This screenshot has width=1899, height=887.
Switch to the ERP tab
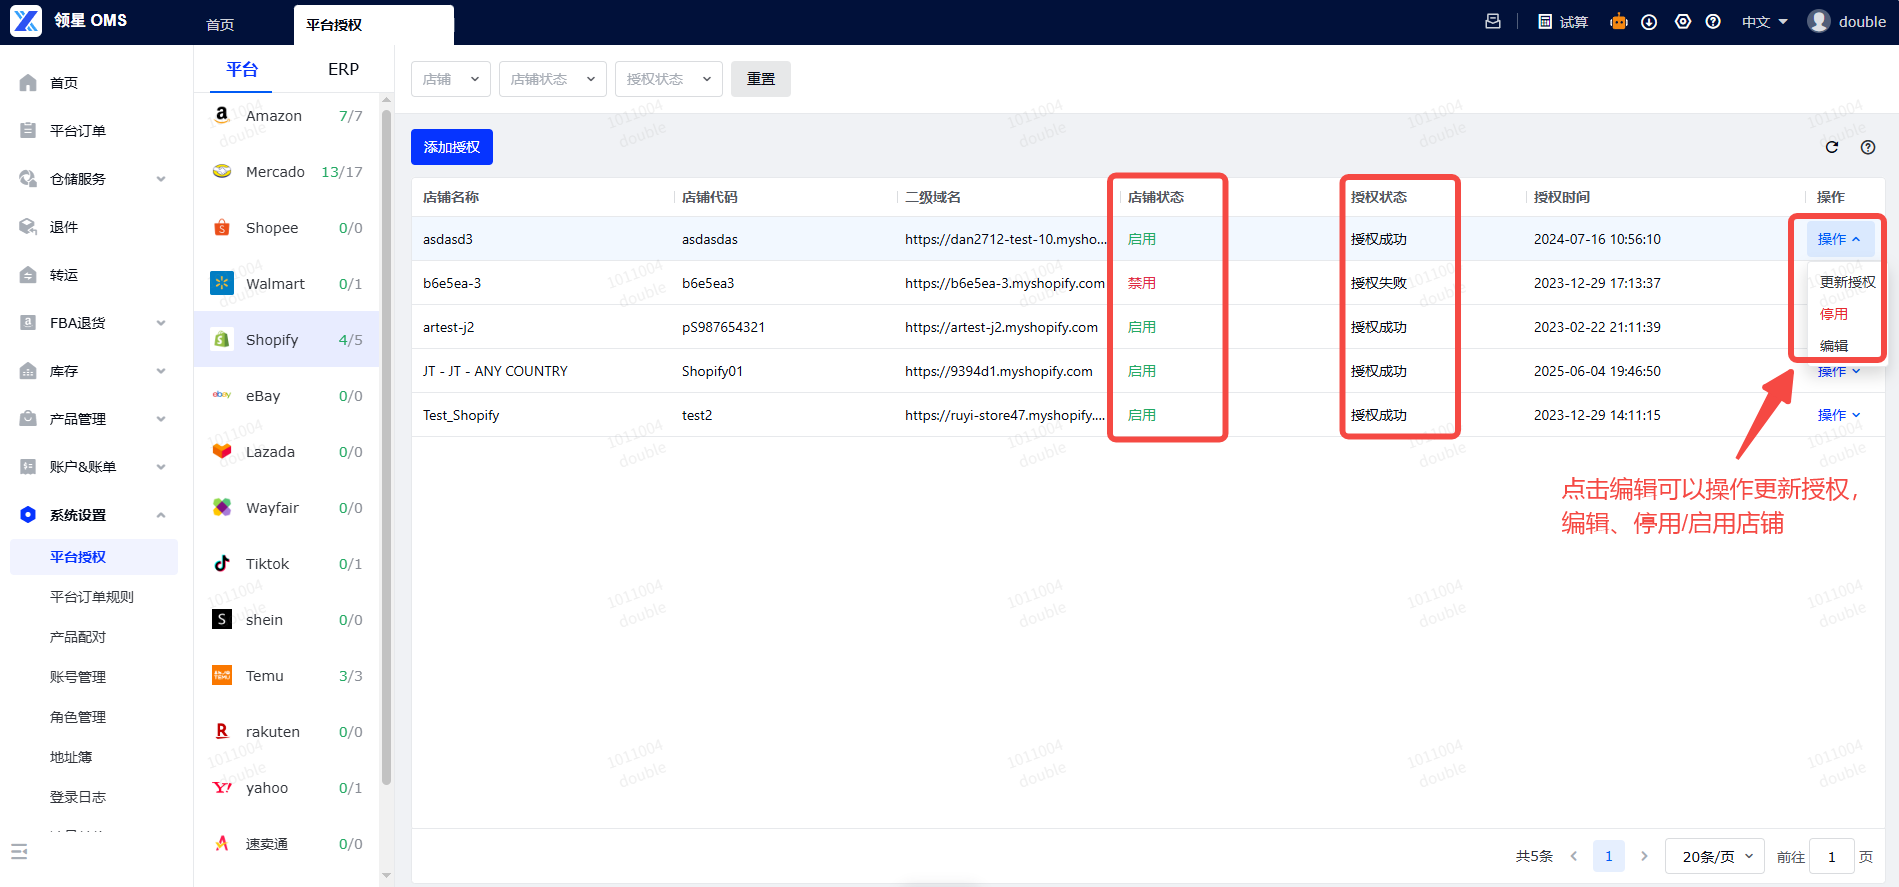pyautogui.click(x=343, y=69)
